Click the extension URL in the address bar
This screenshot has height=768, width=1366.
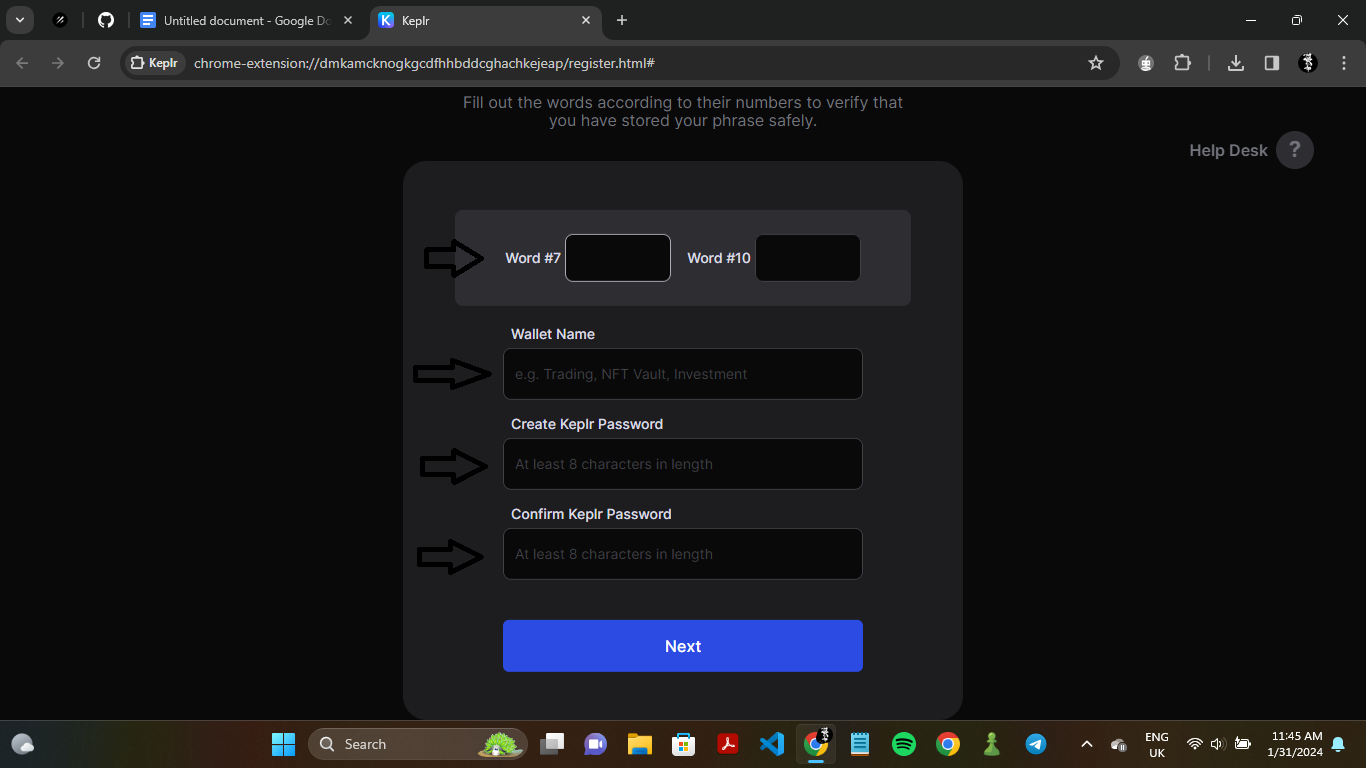coord(424,63)
